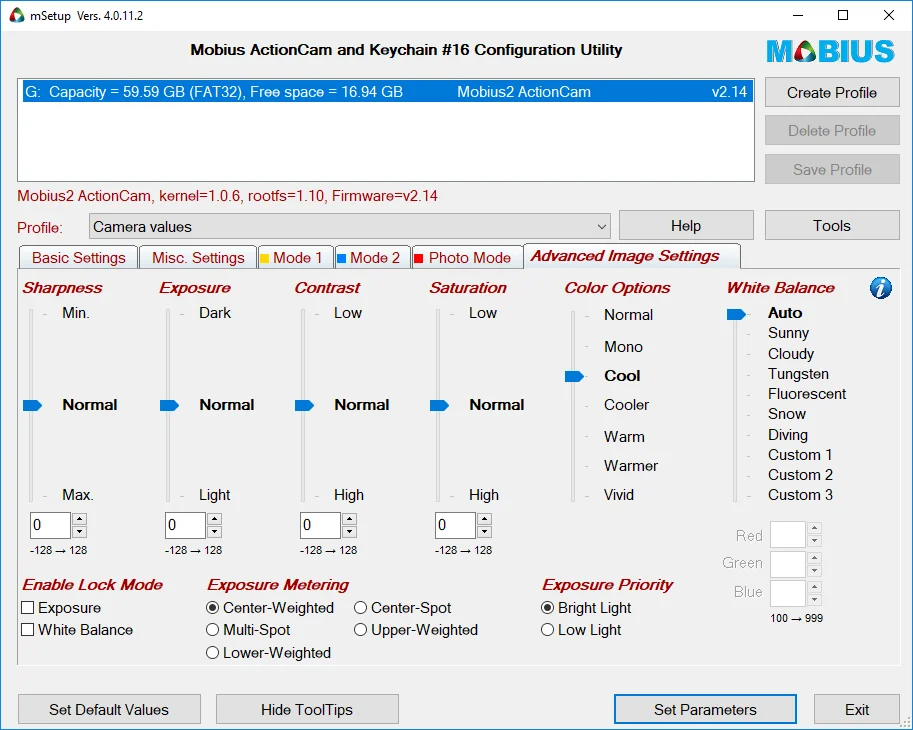Select the G: Mobius2 ActionCam drive row
The image size is (913, 730).
[x=387, y=92]
